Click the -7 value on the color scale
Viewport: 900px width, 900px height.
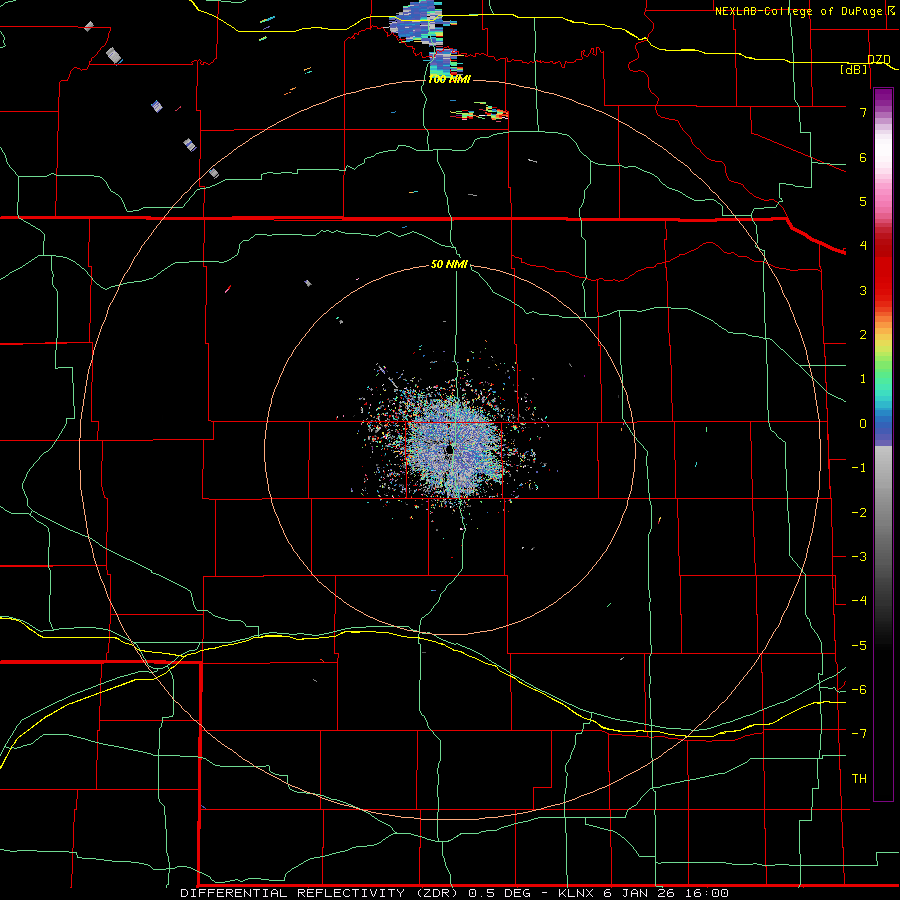point(859,734)
